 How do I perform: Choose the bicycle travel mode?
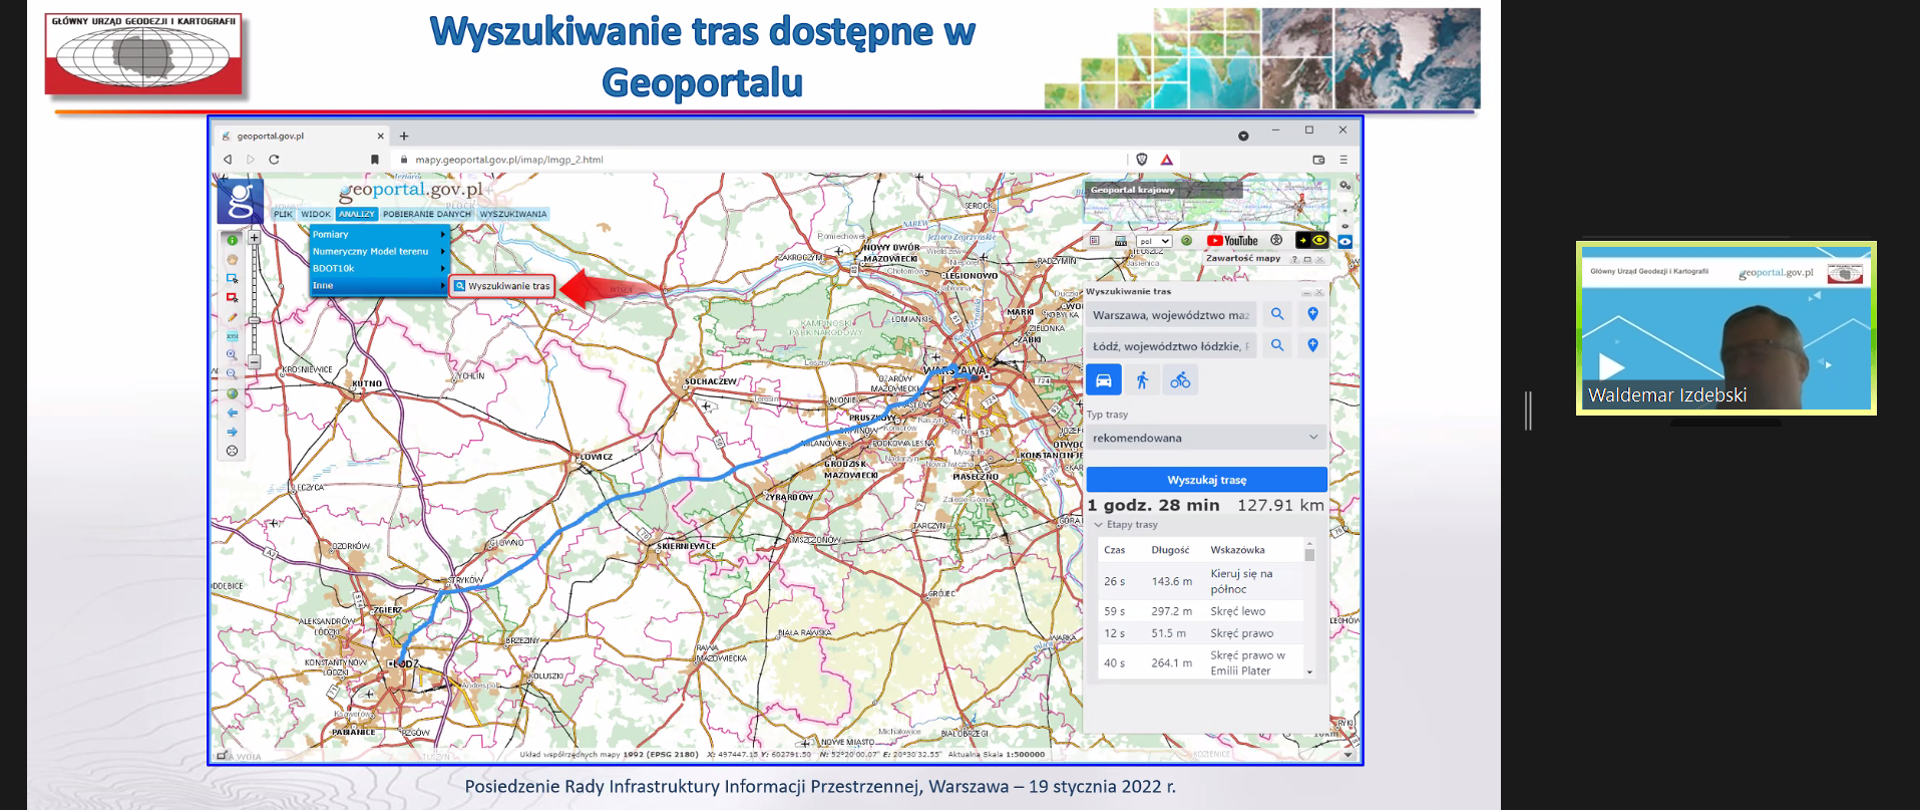(1180, 380)
